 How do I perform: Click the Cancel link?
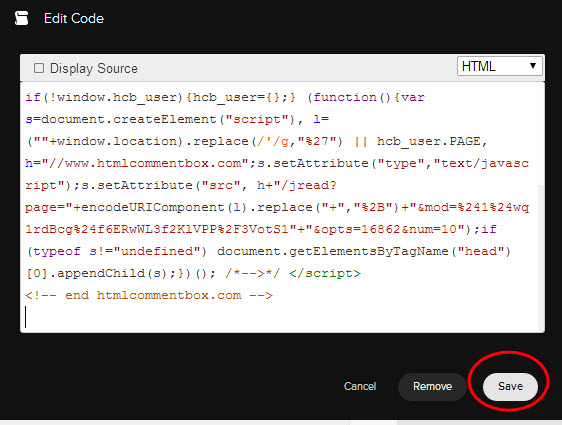pos(360,386)
